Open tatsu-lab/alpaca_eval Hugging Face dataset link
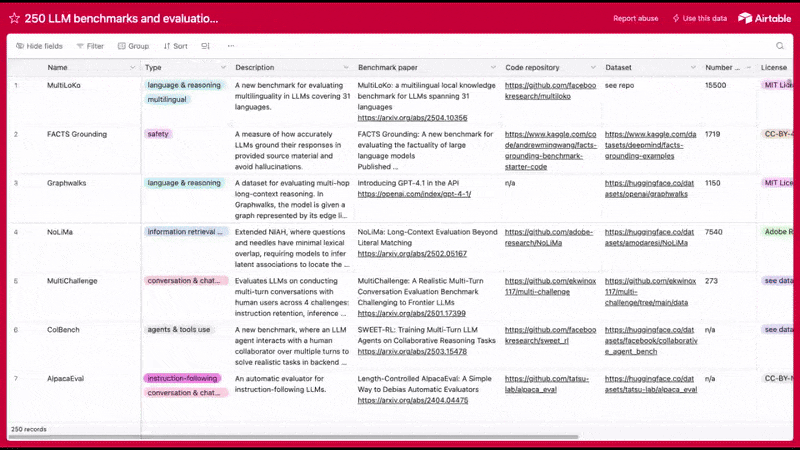Image resolution: width=800 pixels, height=450 pixels. pos(651,384)
